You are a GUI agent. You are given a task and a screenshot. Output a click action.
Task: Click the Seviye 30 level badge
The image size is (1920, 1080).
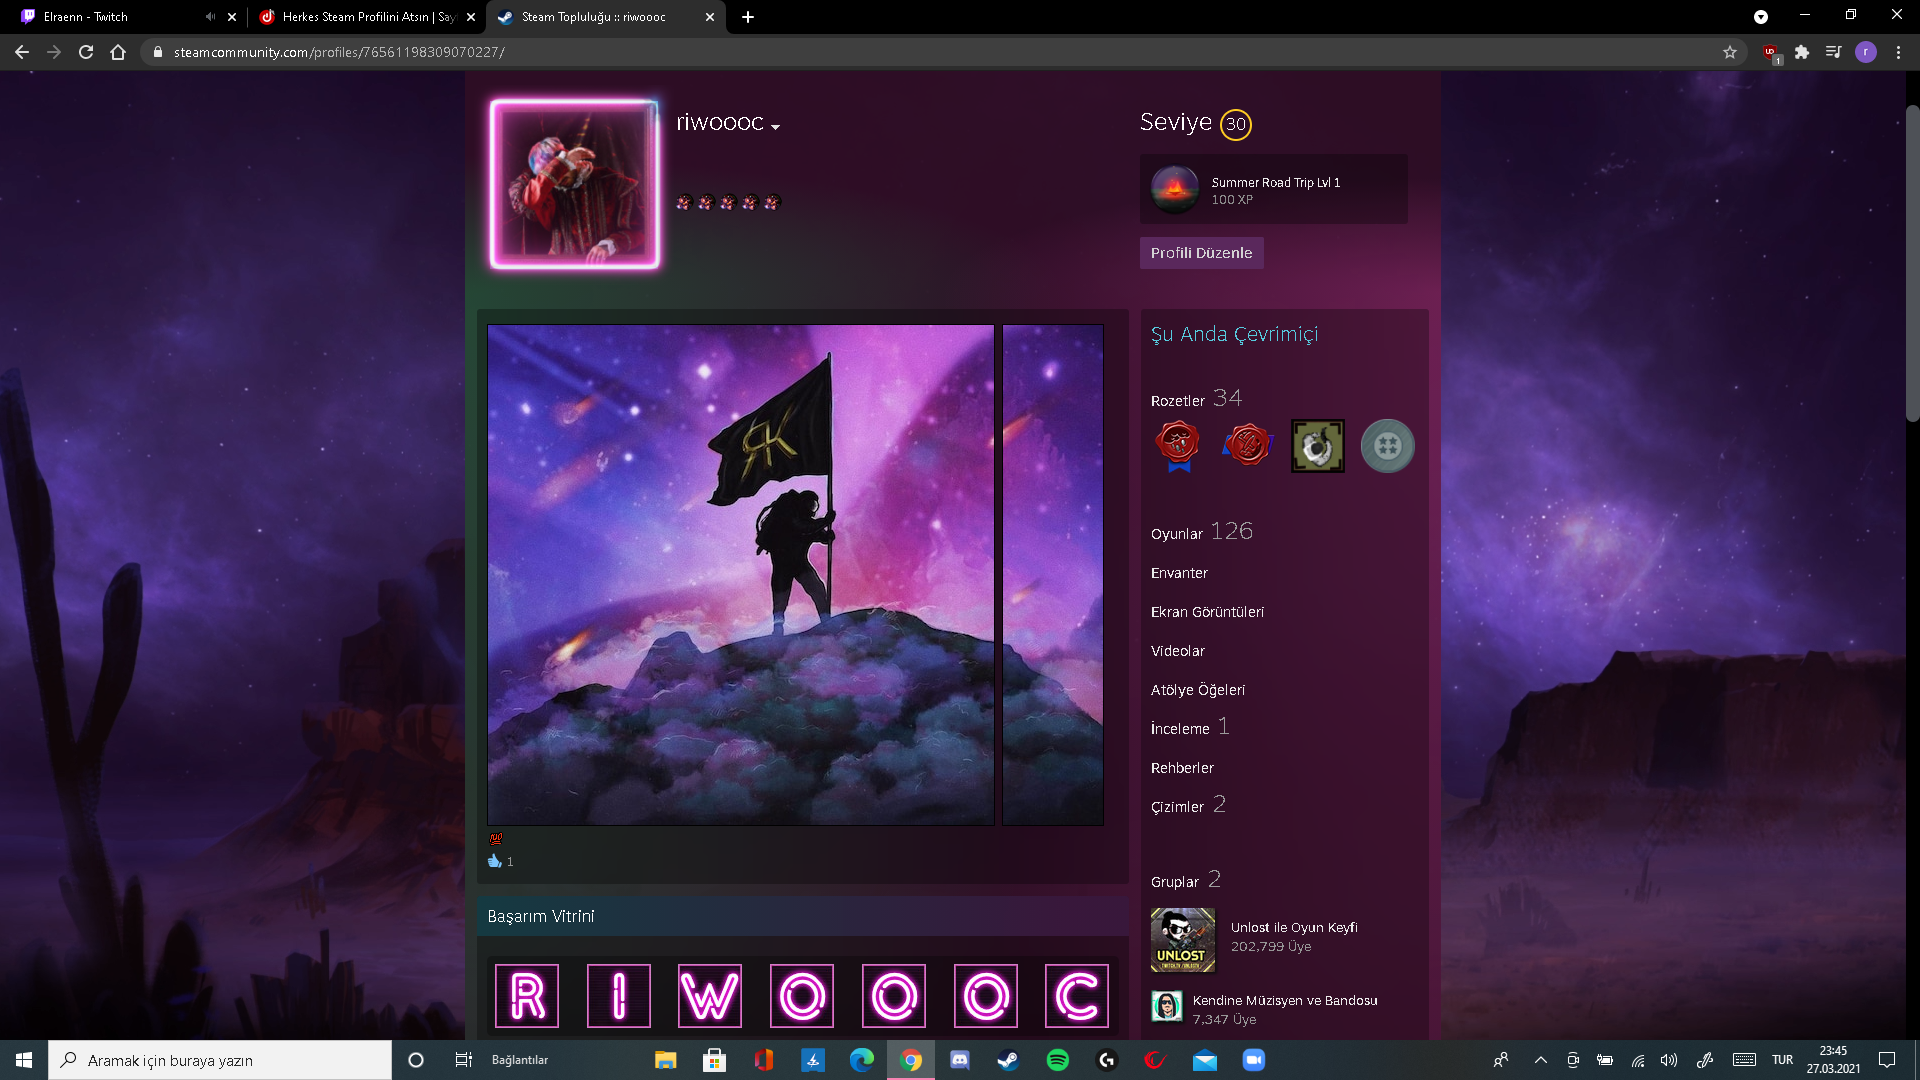1236,124
